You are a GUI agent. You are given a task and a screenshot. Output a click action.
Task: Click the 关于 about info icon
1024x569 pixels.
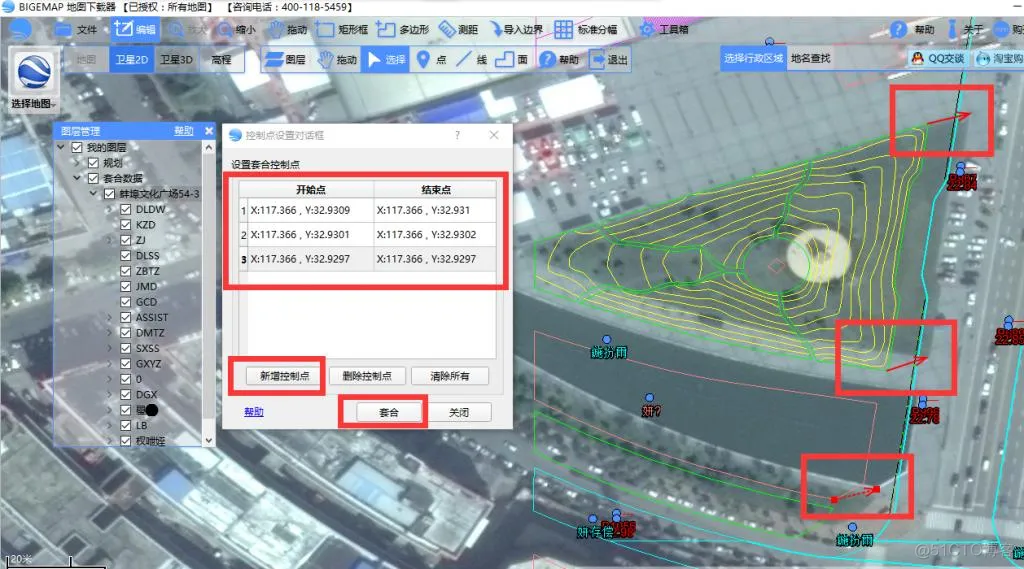coord(952,29)
